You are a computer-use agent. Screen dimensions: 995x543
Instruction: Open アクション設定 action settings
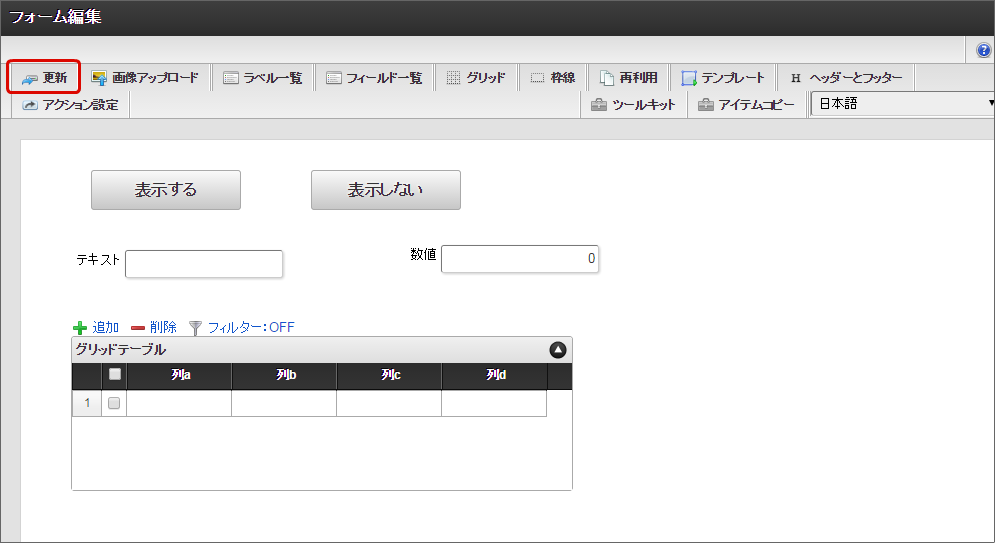(x=70, y=105)
